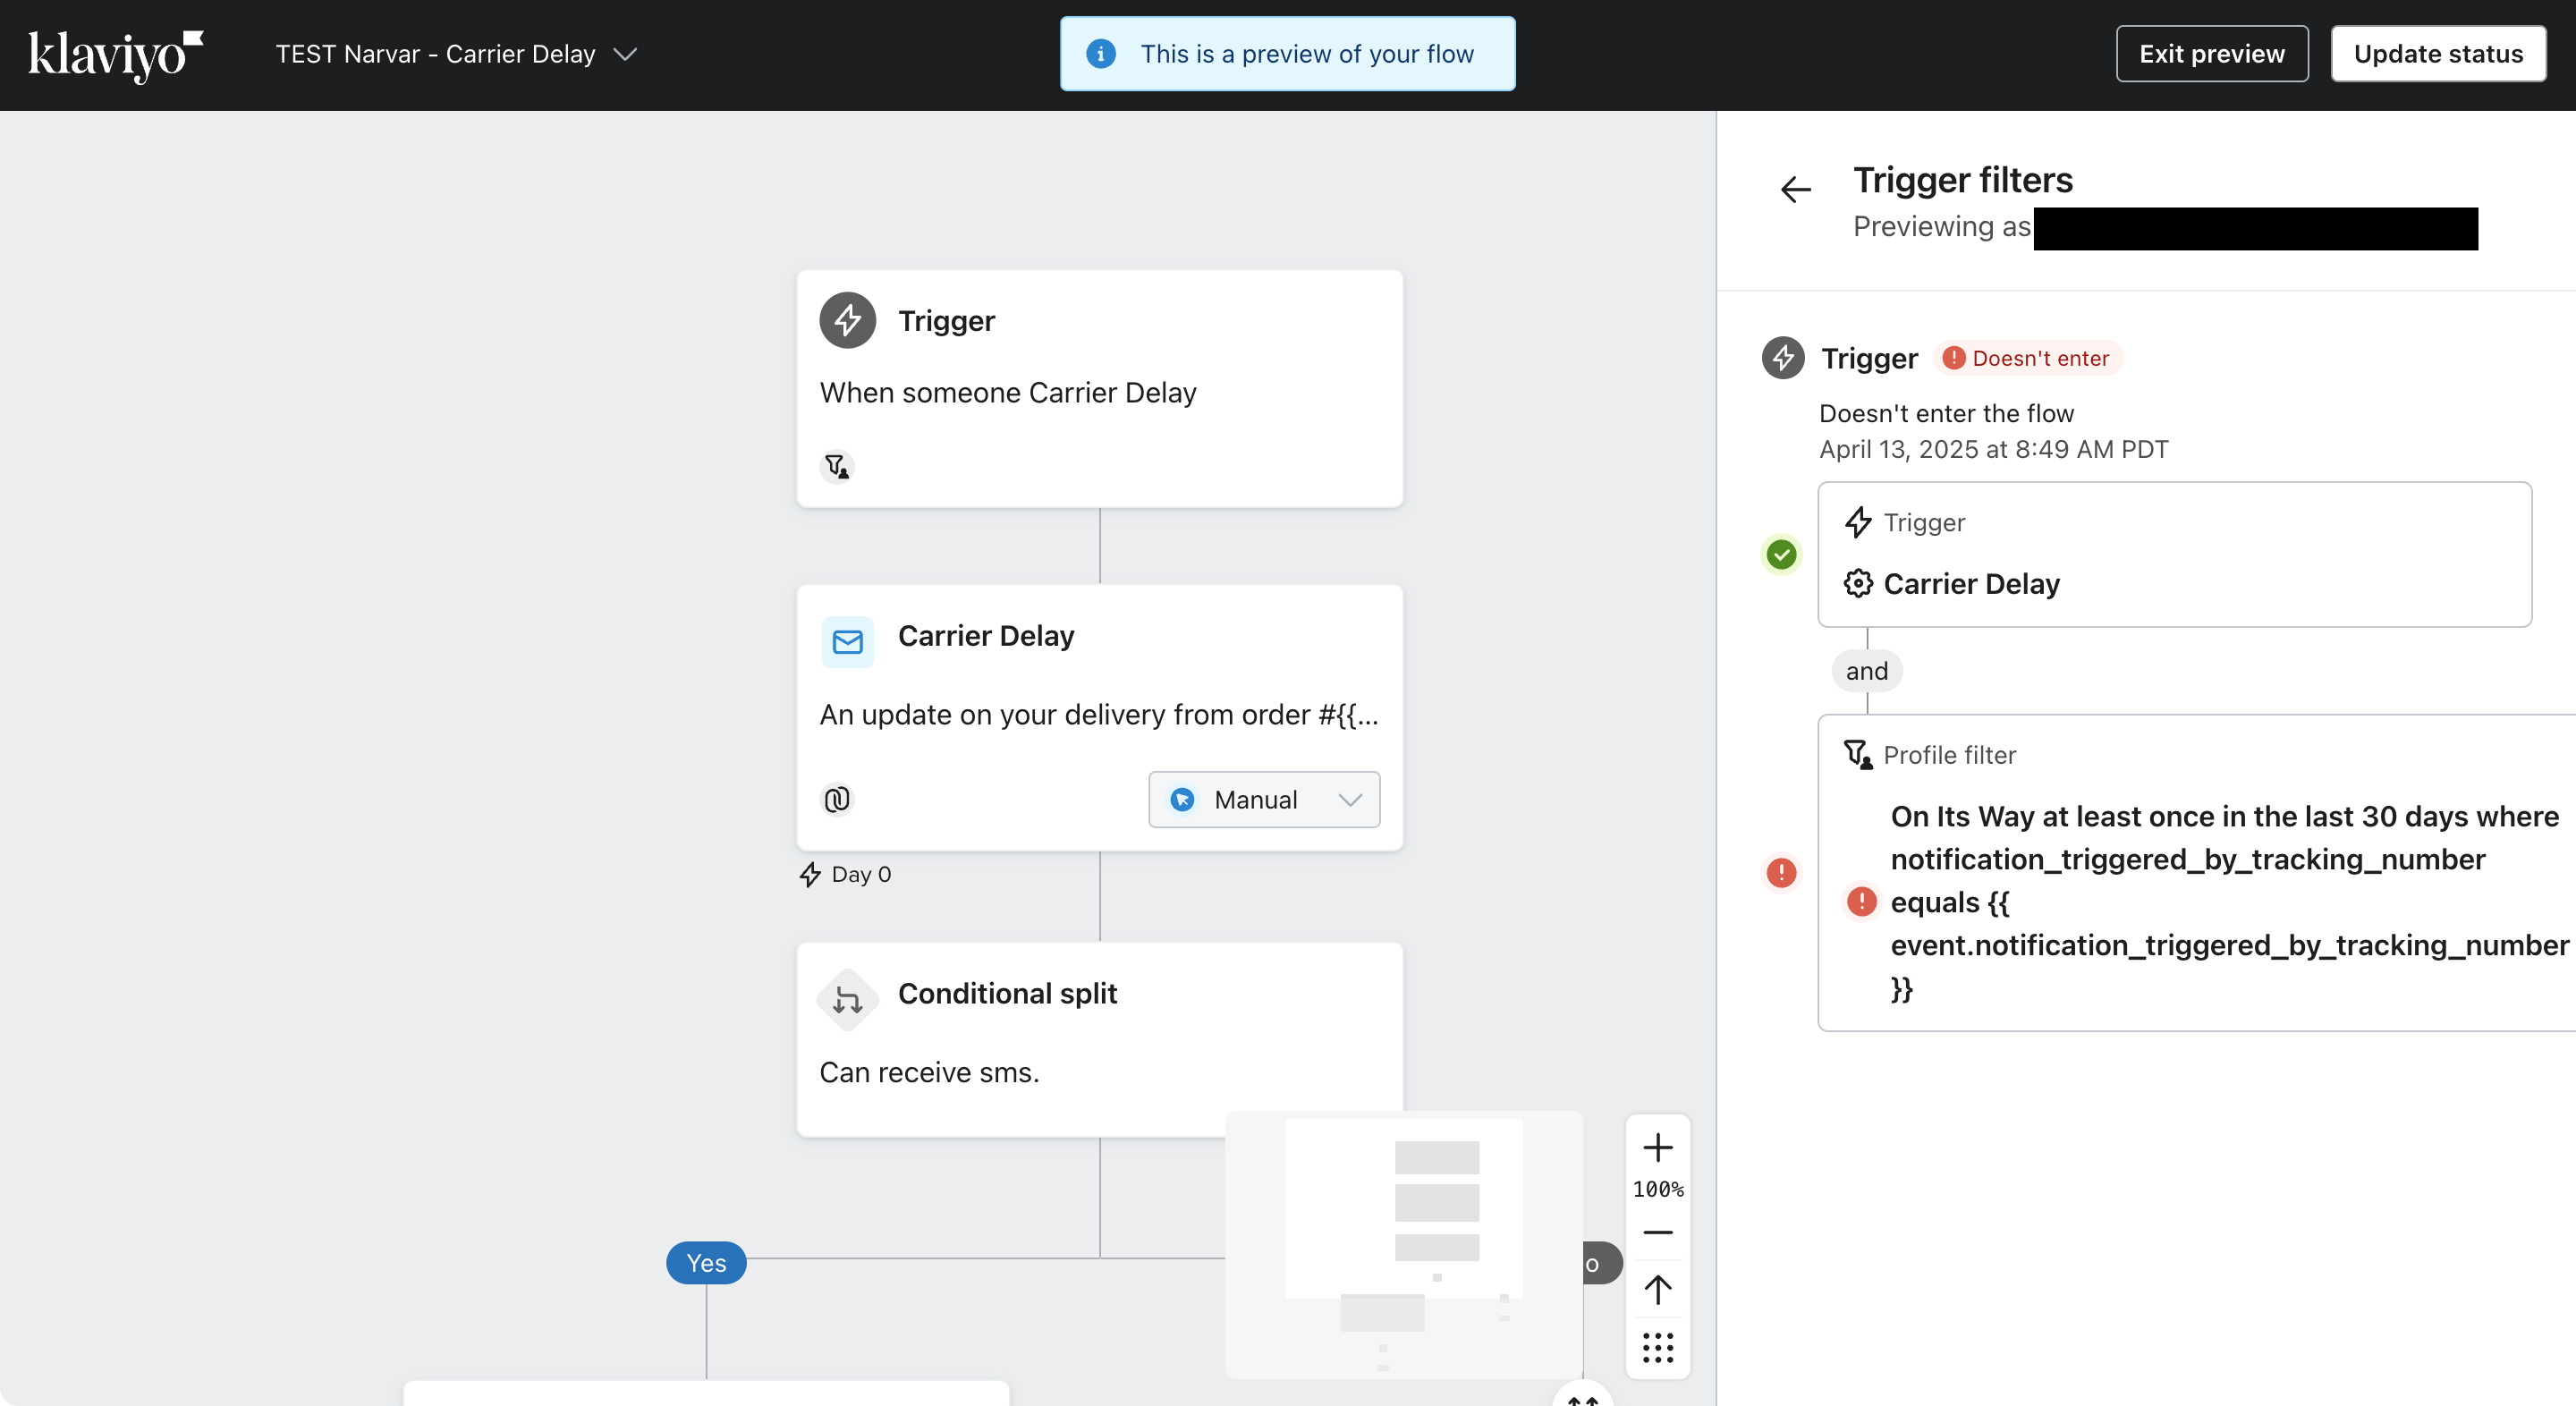Image resolution: width=2576 pixels, height=1406 pixels.
Task: Click the Trigger filters heading
Action: pyautogui.click(x=1963, y=180)
